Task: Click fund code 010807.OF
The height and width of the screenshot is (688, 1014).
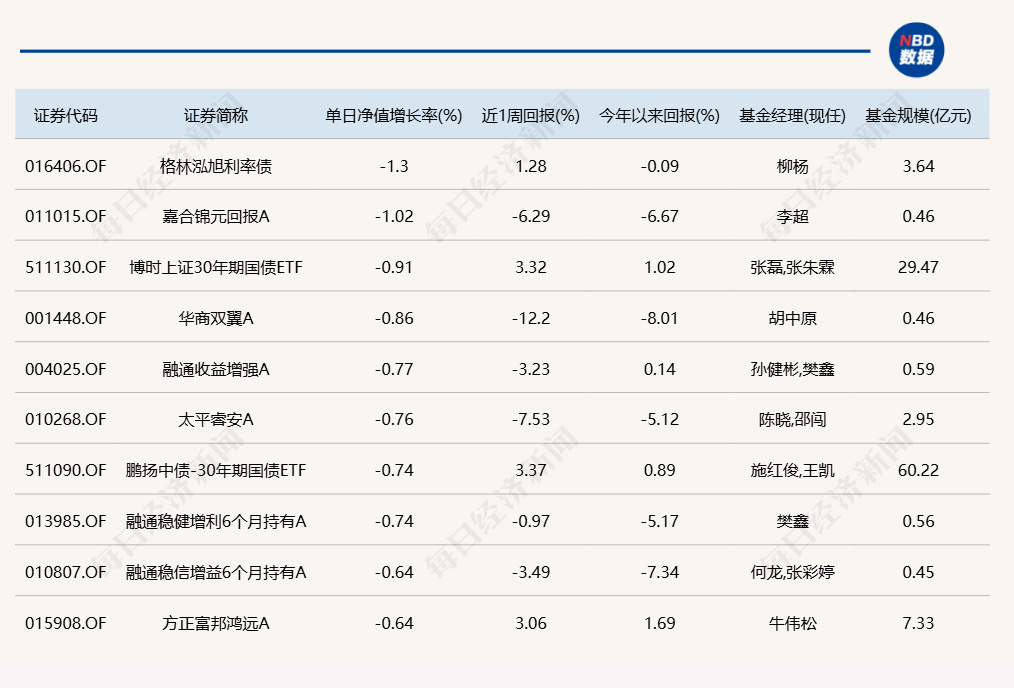Action: point(65,572)
